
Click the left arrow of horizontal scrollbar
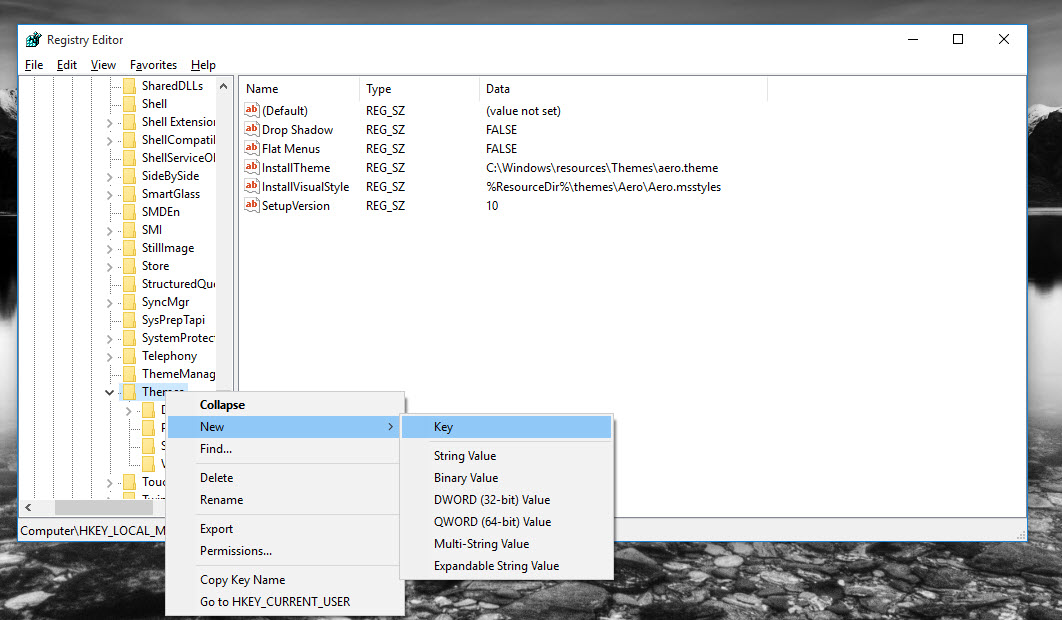pos(28,508)
